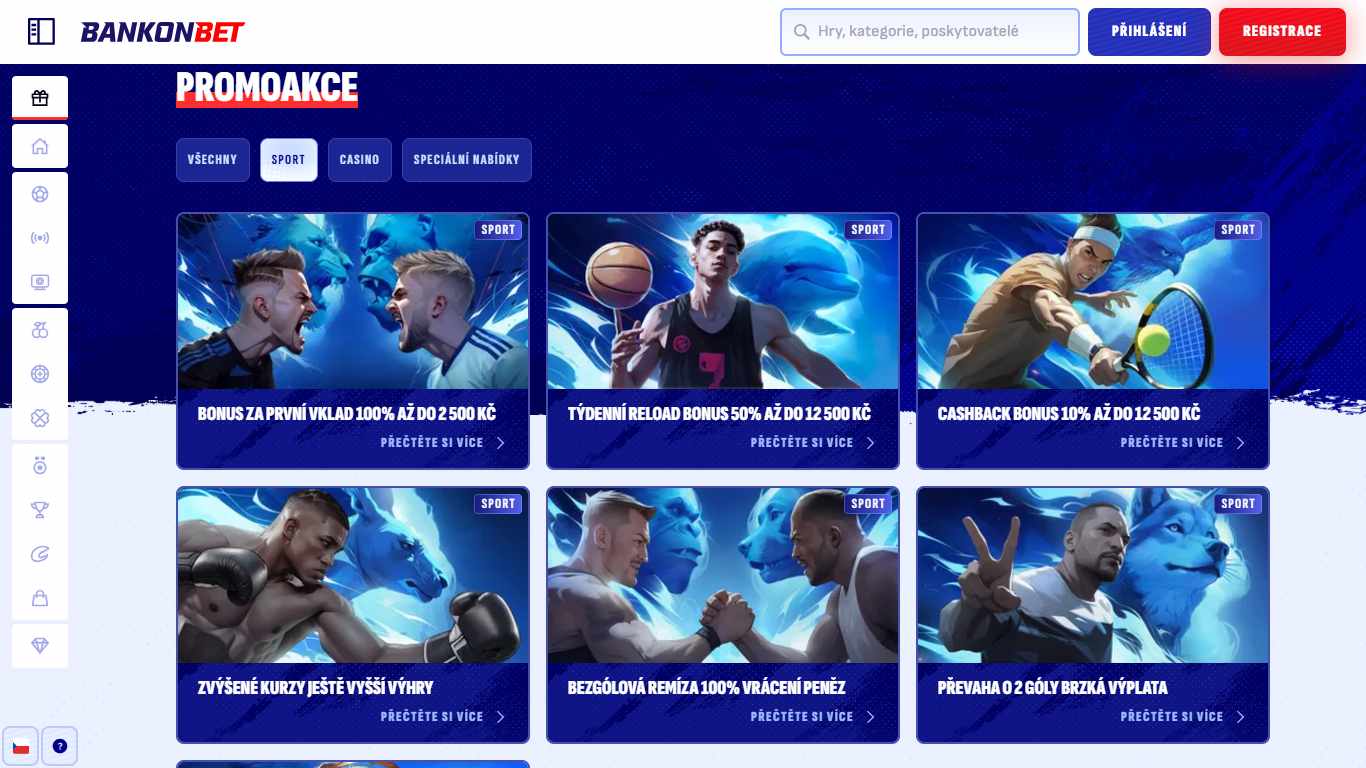Open the shopping bag shop icon

tap(40, 598)
